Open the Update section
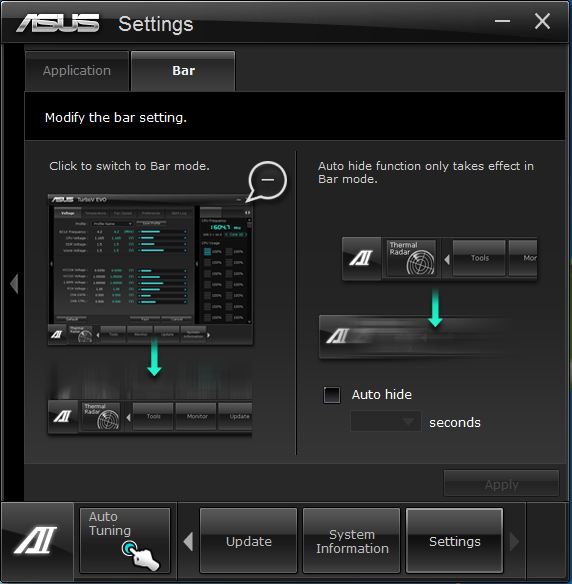This screenshot has width=572, height=584. (x=248, y=541)
